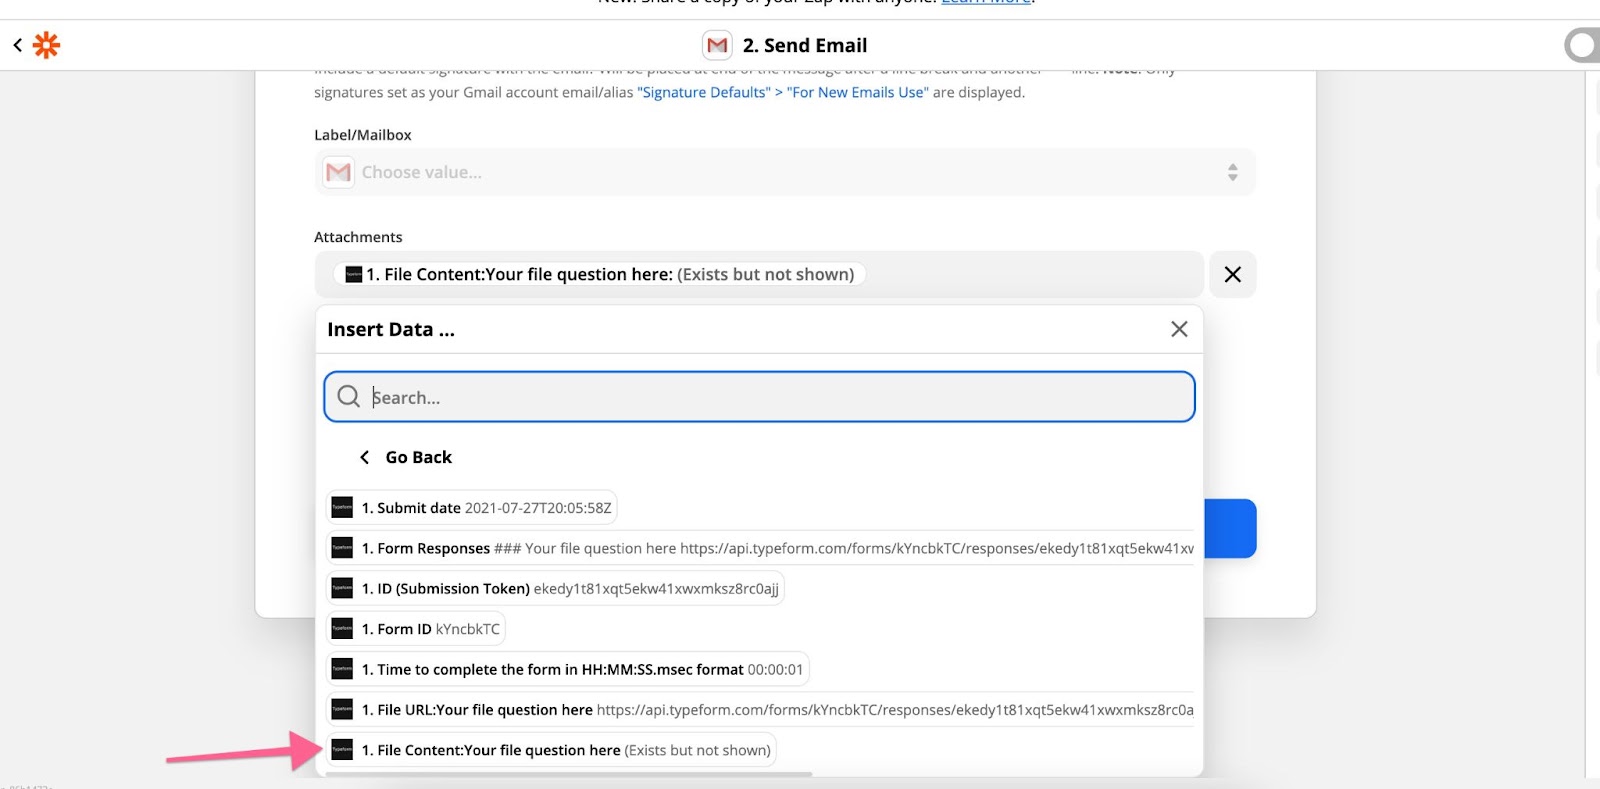Image resolution: width=1600 pixels, height=789 pixels.
Task: Click Typeform icon beside Form Responses
Action: (x=342, y=548)
